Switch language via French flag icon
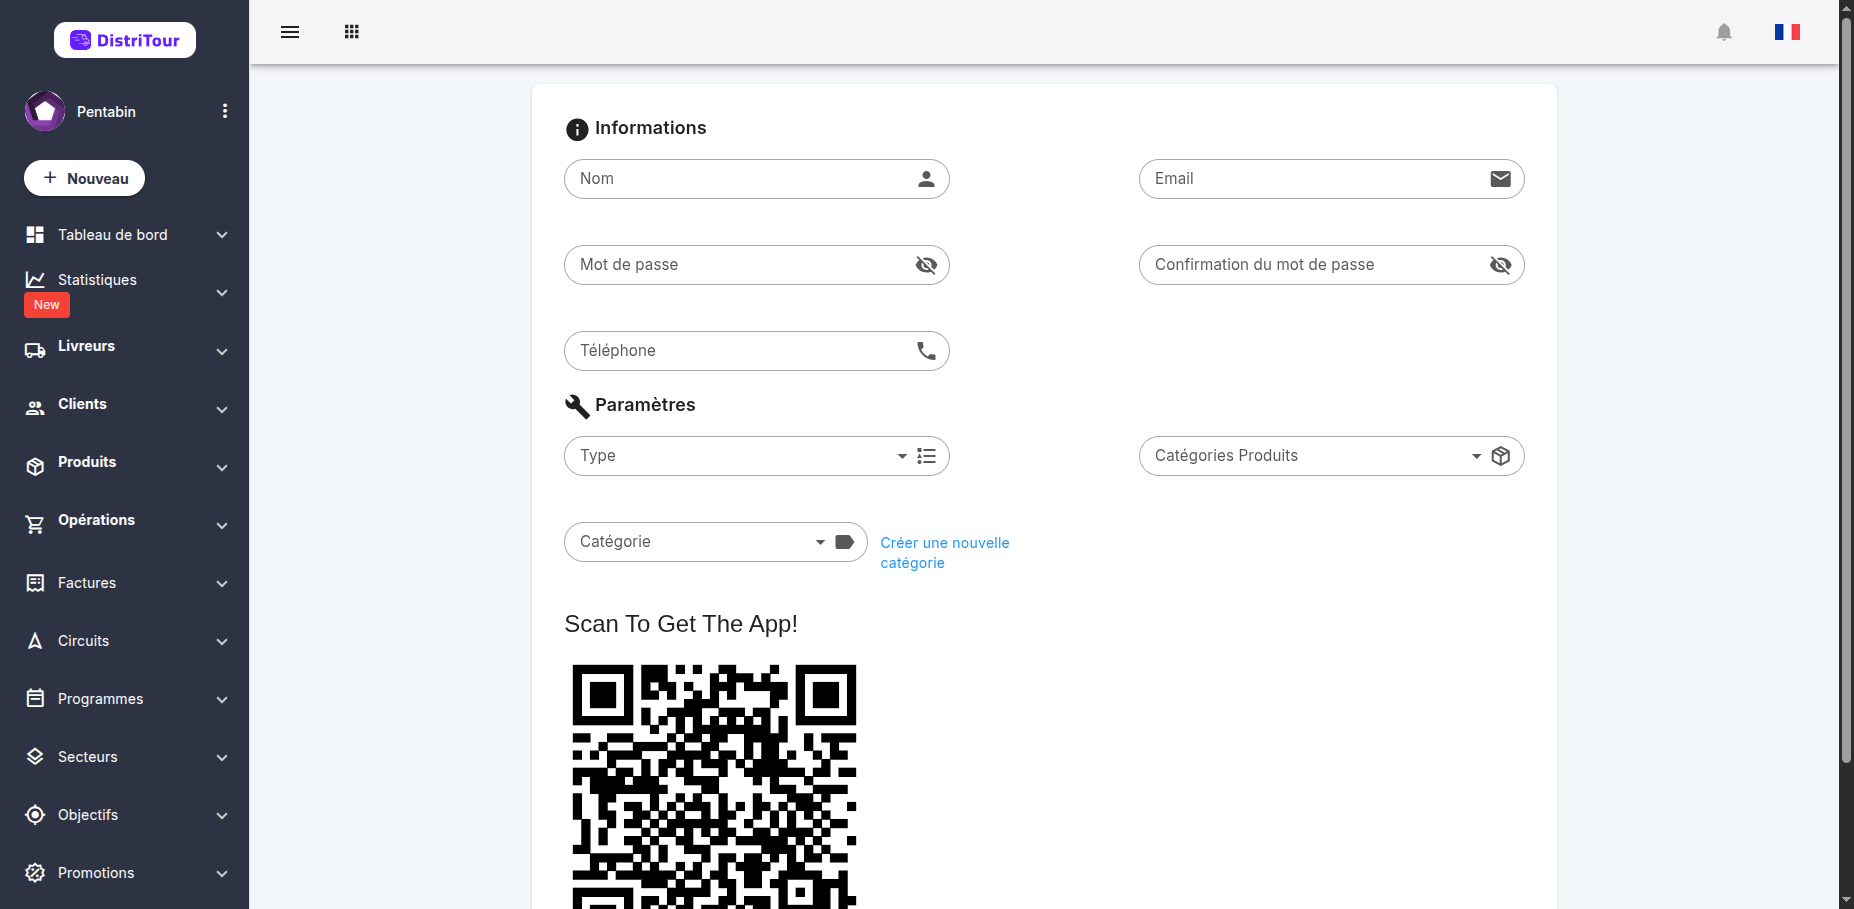 [1787, 32]
